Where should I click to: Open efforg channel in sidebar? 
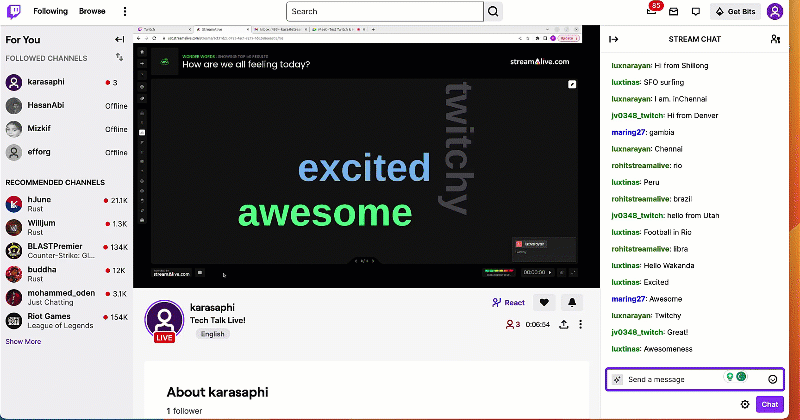pyautogui.click(x=66, y=152)
